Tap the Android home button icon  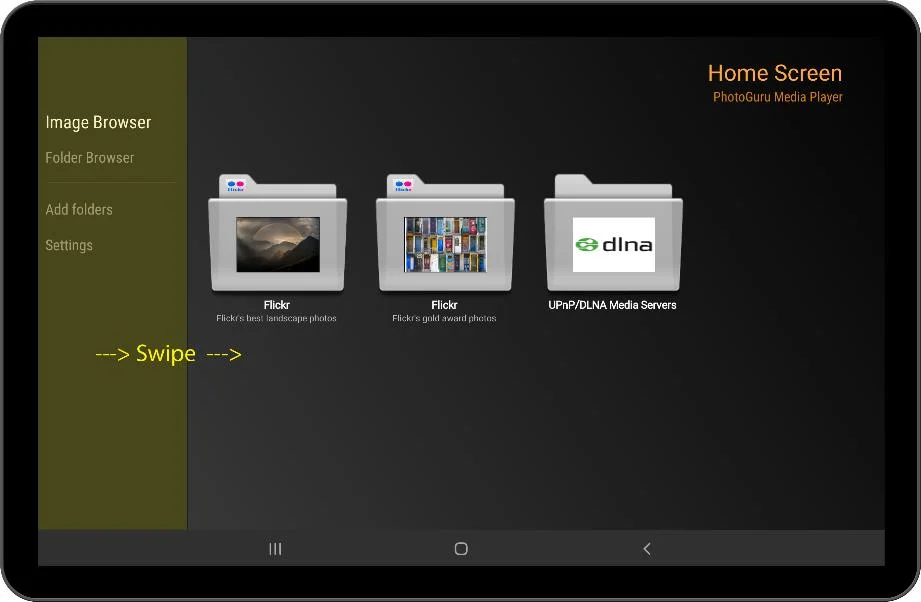click(x=461, y=549)
